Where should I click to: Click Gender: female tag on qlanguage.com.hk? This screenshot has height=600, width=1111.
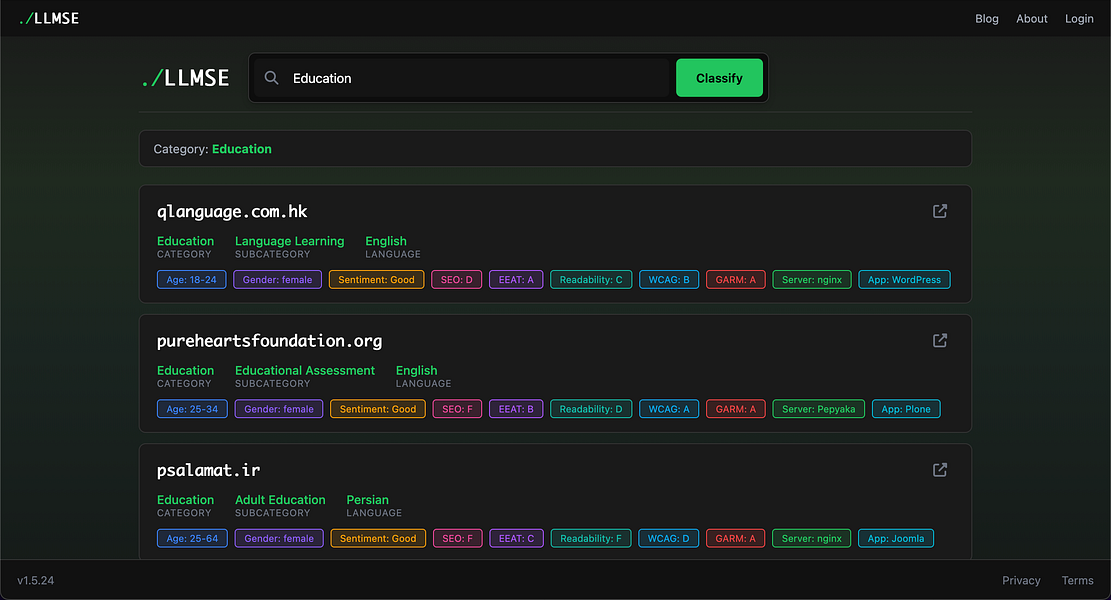pyautogui.click(x=277, y=280)
